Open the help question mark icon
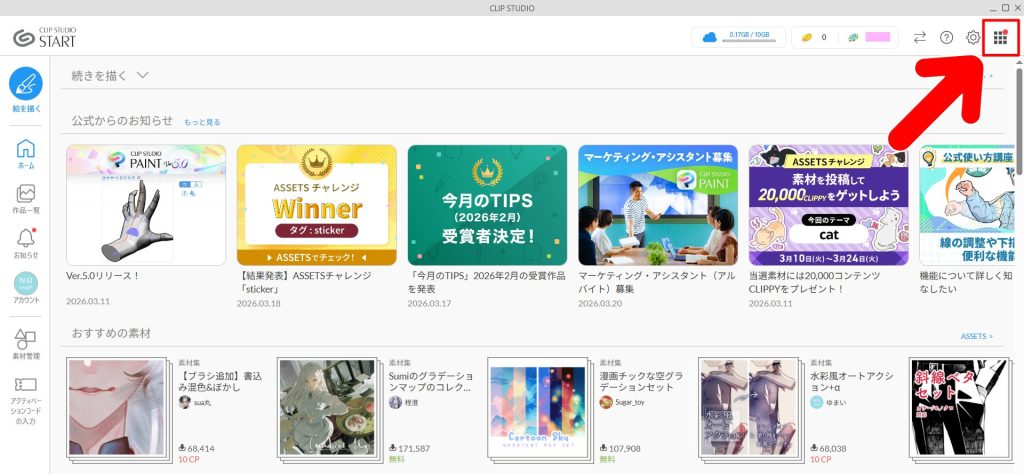 pos(946,37)
